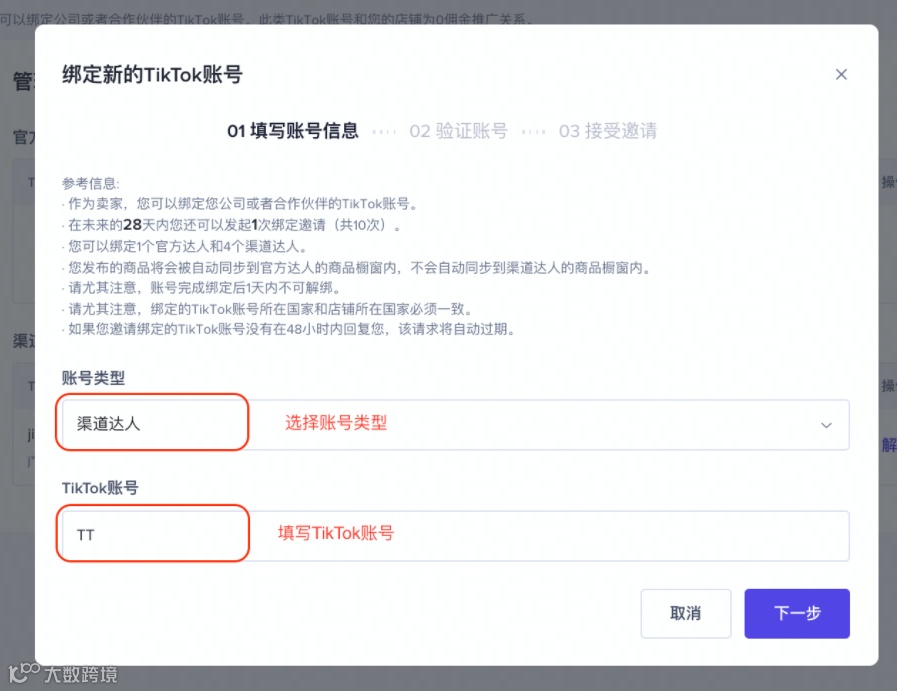
Task: Close the 绑定新的TikTok账号 dialog with X
Action: 841,74
